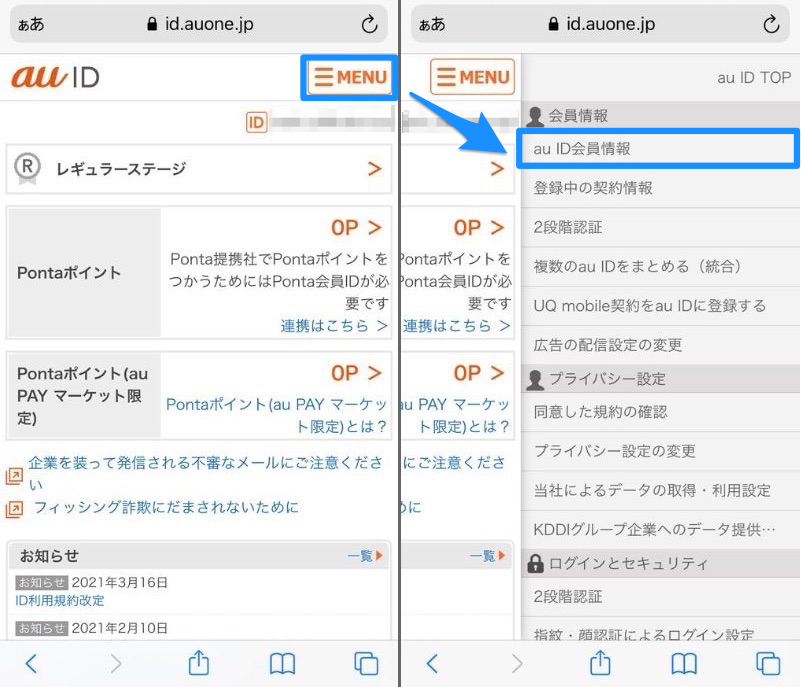Tap id.auone.jp address field in right screen
Image resolution: width=801 pixels, height=687 pixels.
601,24
